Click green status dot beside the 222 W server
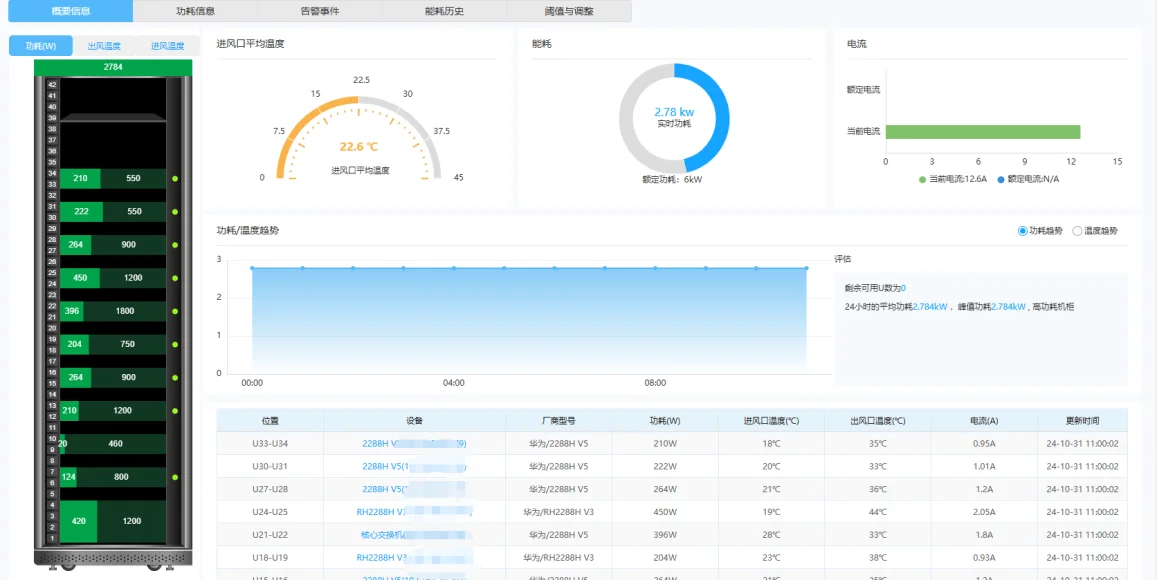Screen dimensions: 1157x580 [175, 212]
